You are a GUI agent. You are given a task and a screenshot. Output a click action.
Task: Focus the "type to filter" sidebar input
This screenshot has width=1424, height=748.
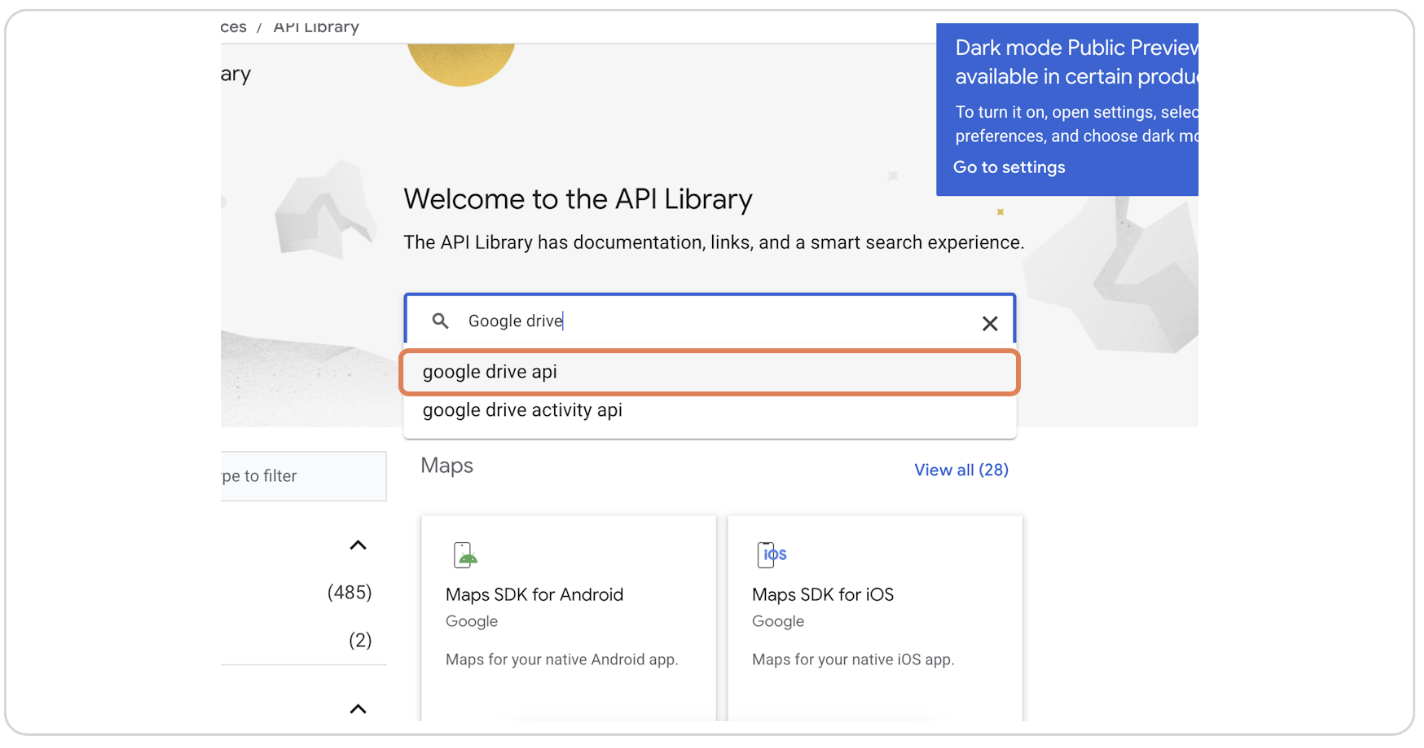(x=300, y=476)
